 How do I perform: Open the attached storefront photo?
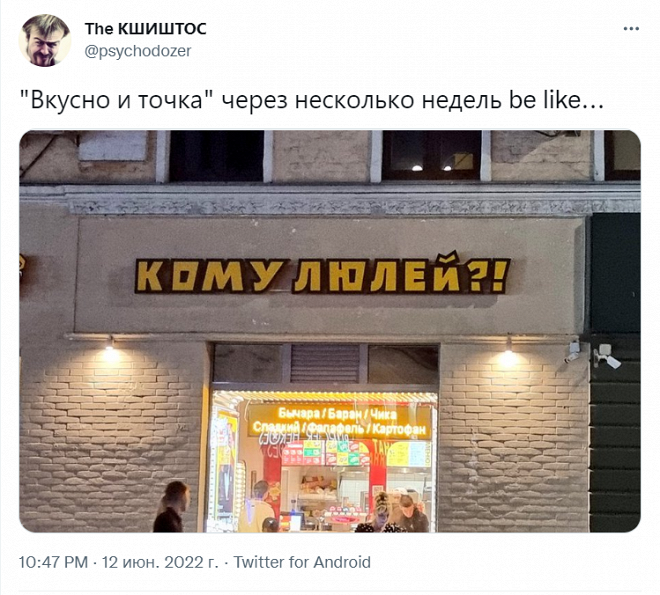[x=330, y=331]
